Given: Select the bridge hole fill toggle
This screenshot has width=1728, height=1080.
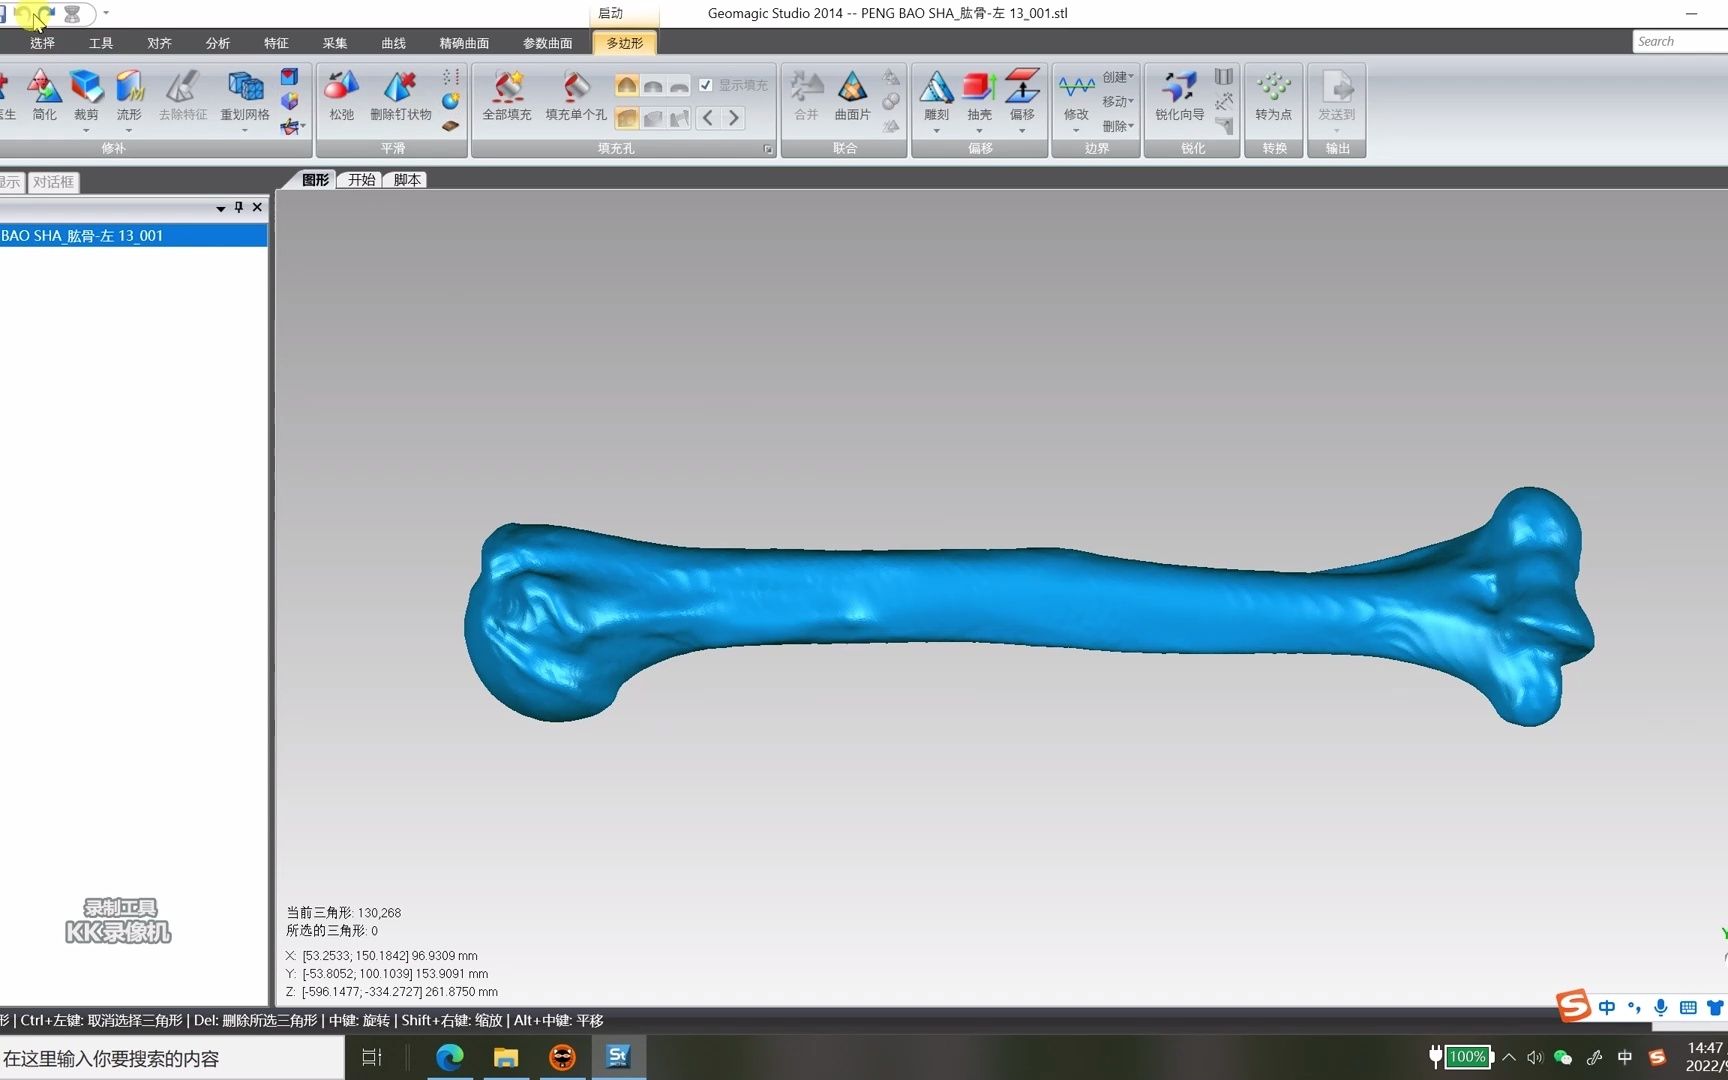Looking at the screenshot, I should coord(679,118).
